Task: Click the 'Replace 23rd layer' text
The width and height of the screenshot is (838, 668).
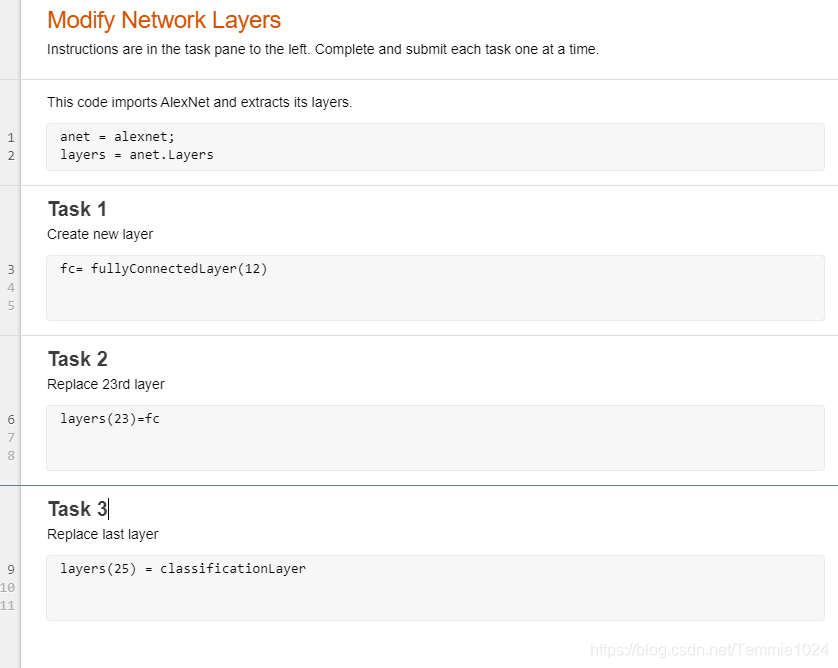Action: [x=106, y=384]
